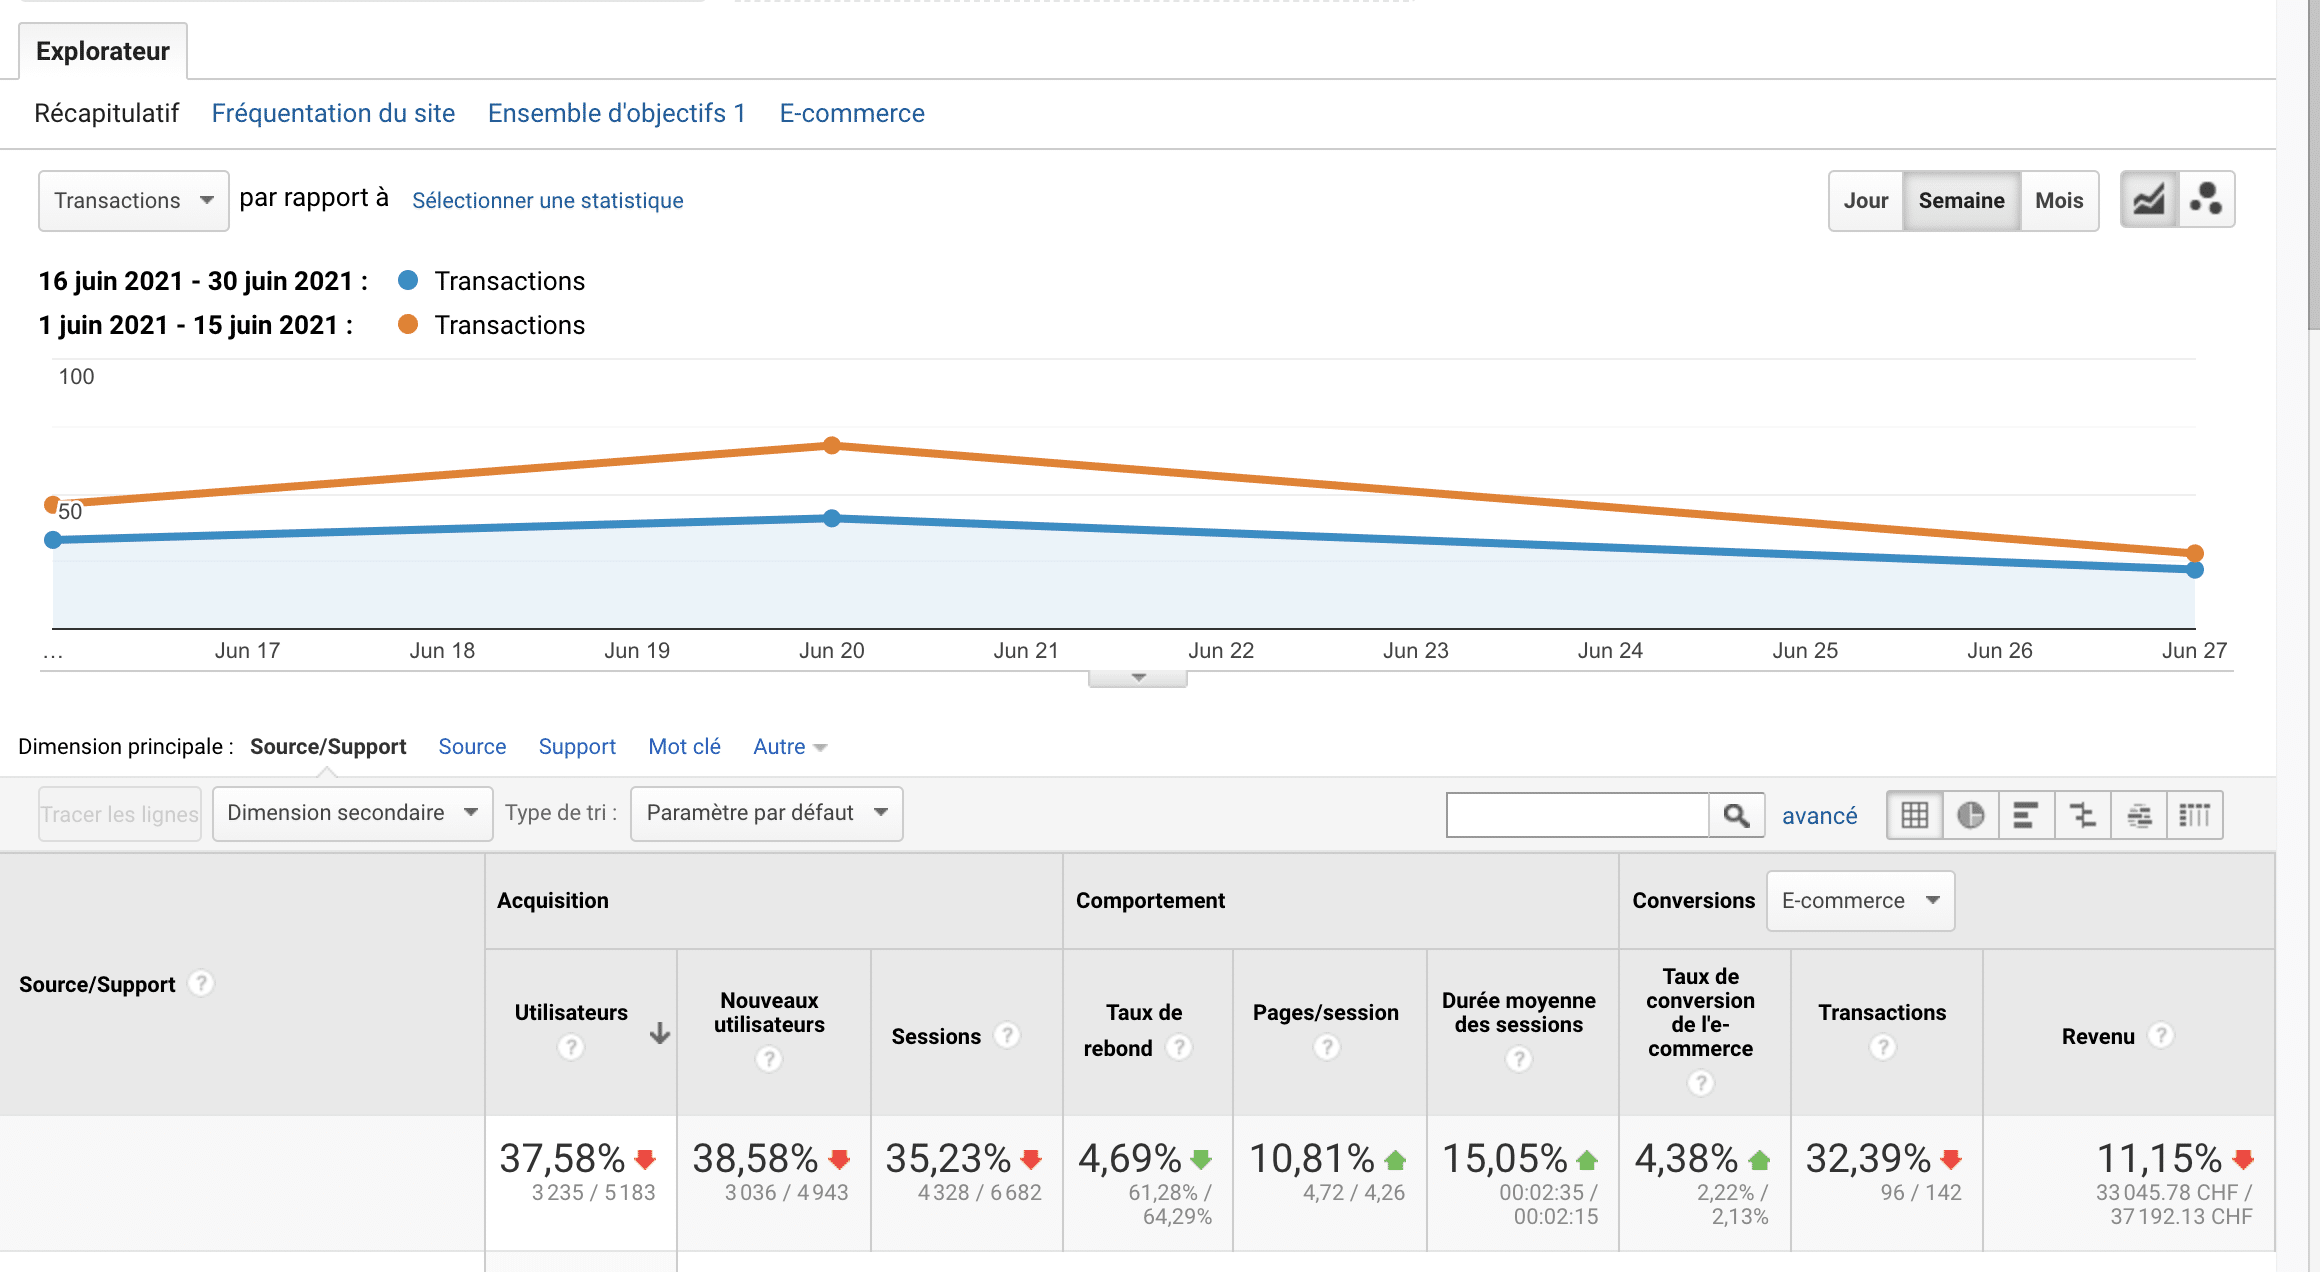Screen dimensions: 2320x1272
Task: Expand the Autre dimension dropdown
Action: (790, 747)
